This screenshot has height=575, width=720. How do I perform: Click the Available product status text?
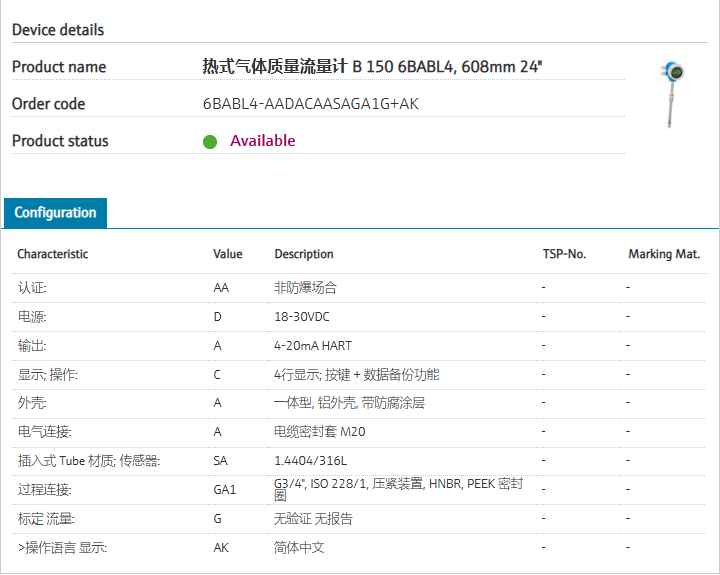point(262,141)
